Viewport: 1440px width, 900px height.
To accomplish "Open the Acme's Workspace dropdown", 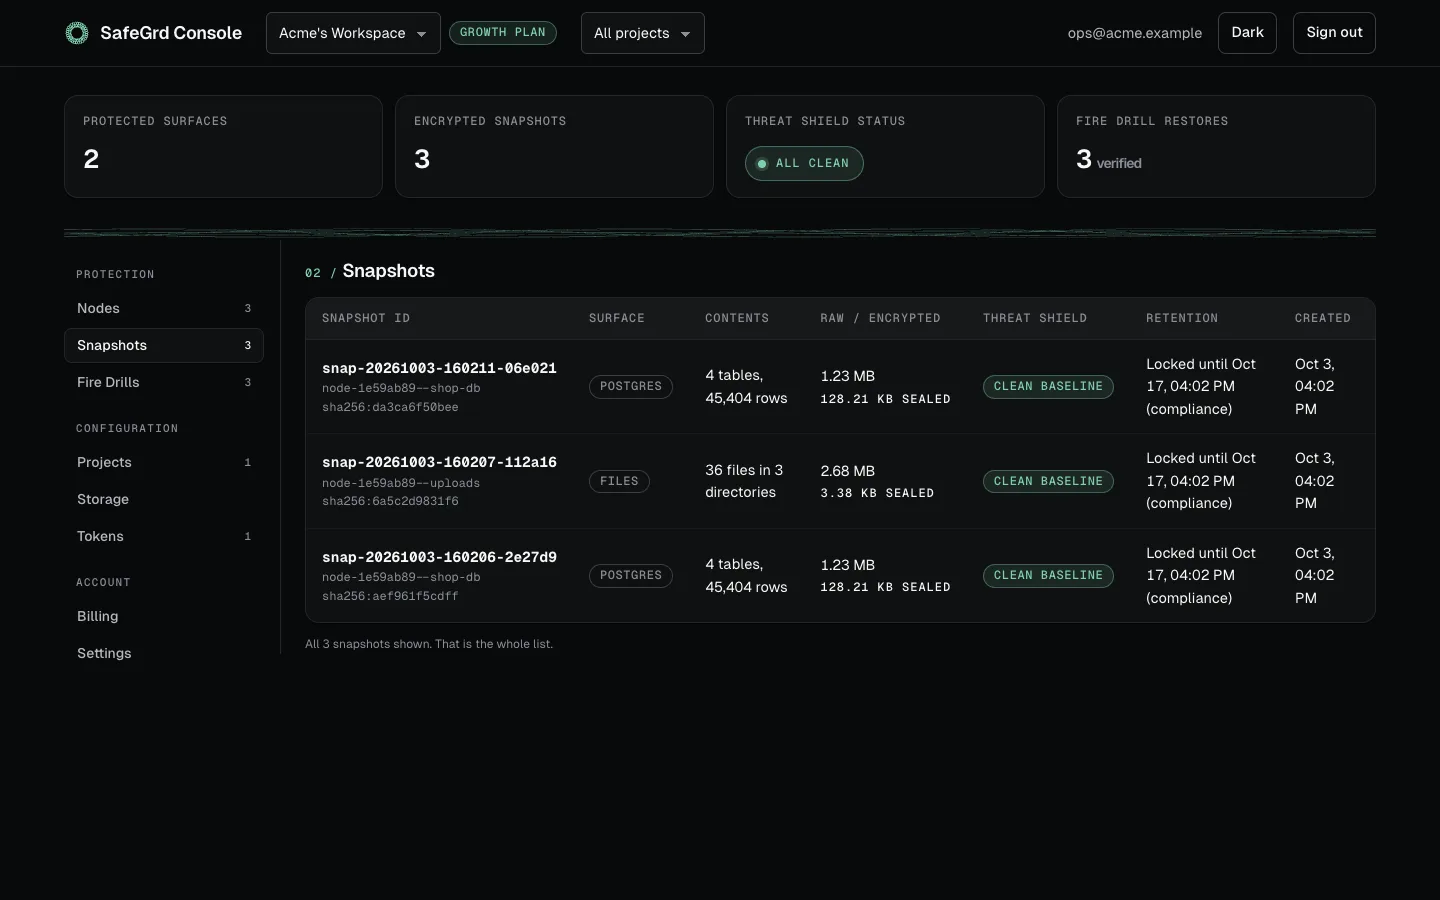I will pos(353,33).
